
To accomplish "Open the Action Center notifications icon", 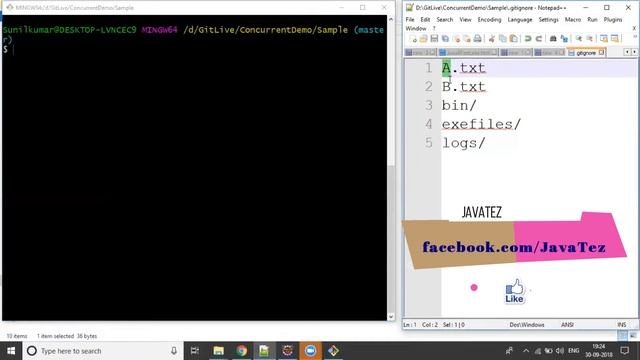I will [624, 351].
